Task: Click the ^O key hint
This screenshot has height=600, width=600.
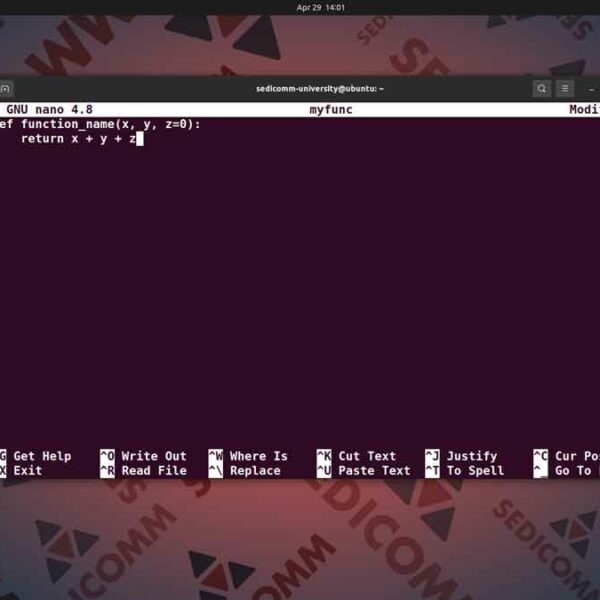Action: click(x=108, y=456)
